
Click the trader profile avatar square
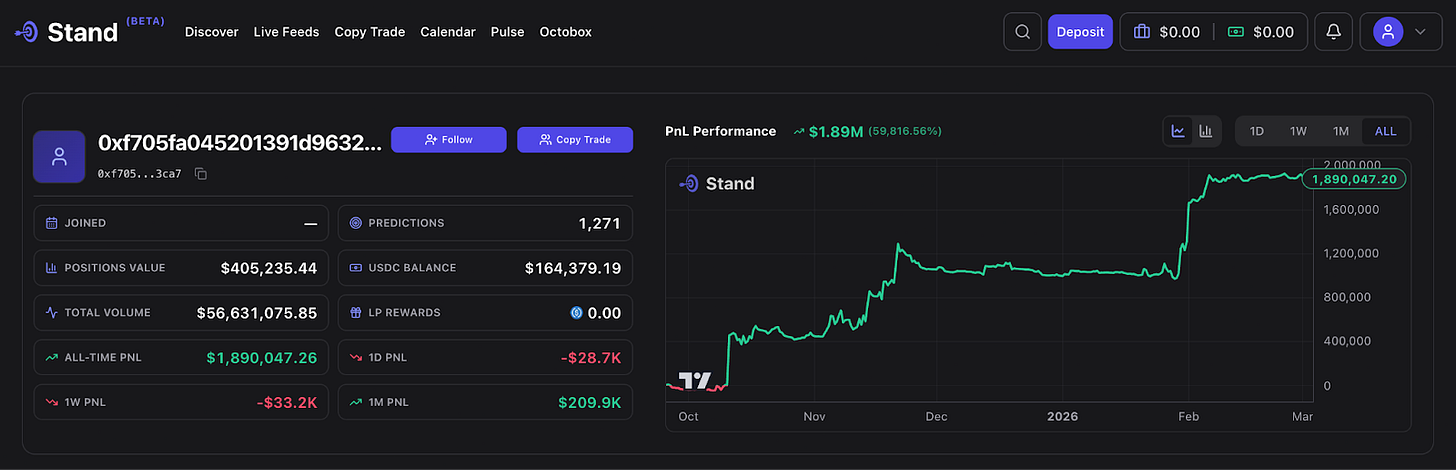(59, 156)
